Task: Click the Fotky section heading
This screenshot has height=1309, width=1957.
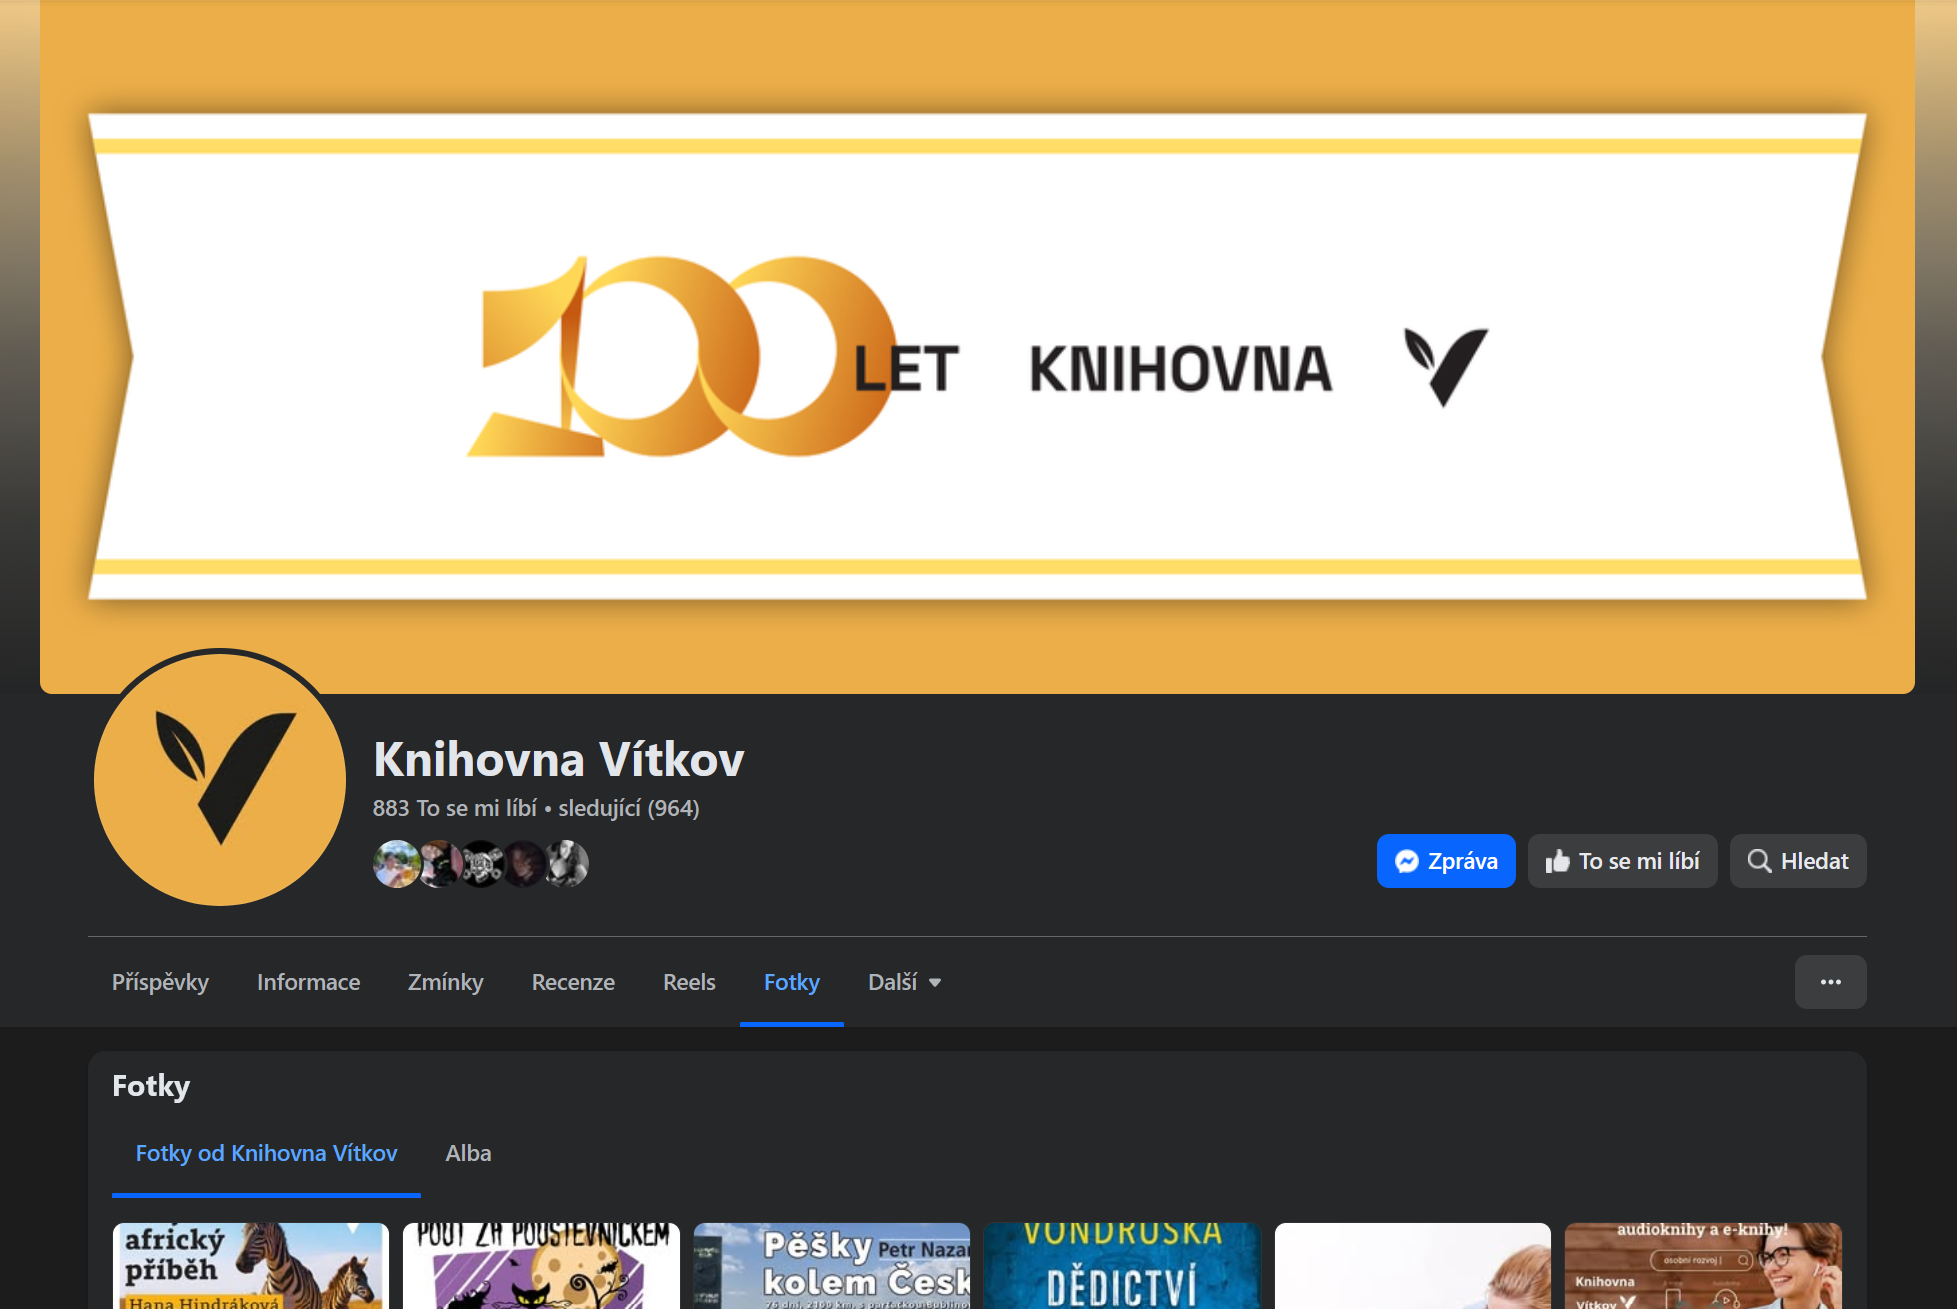Action: point(151,1086)
